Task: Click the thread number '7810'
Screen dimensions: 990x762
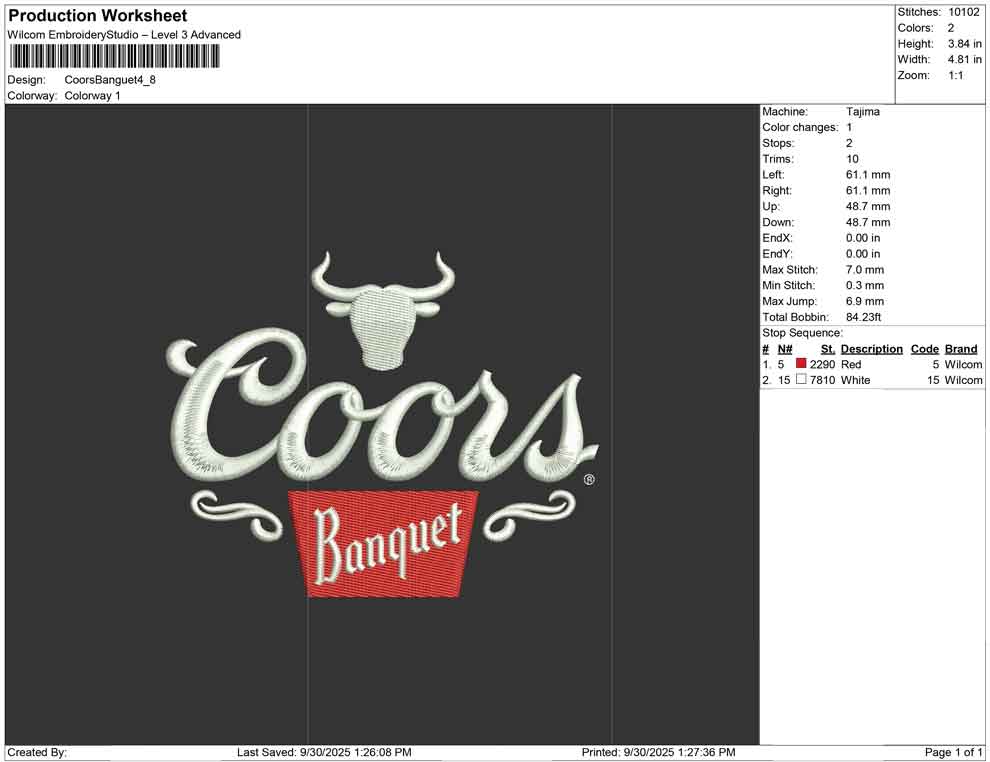Action: (x=822, y=380)
